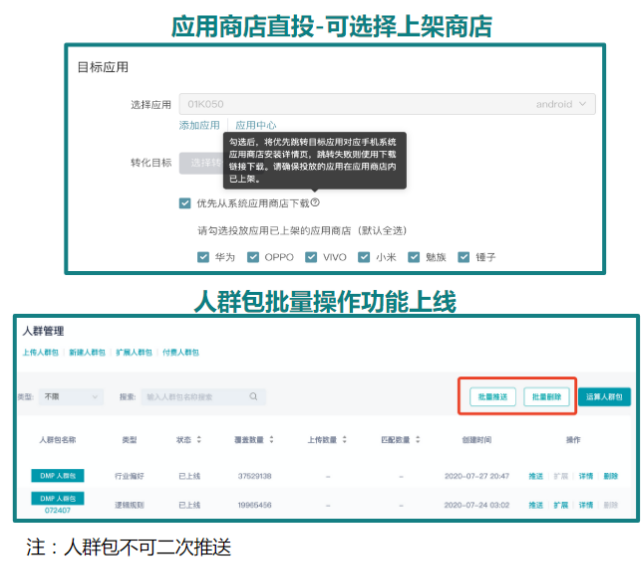Click the 创建时间 column header
643x572 pixels.
pos(477,440)
